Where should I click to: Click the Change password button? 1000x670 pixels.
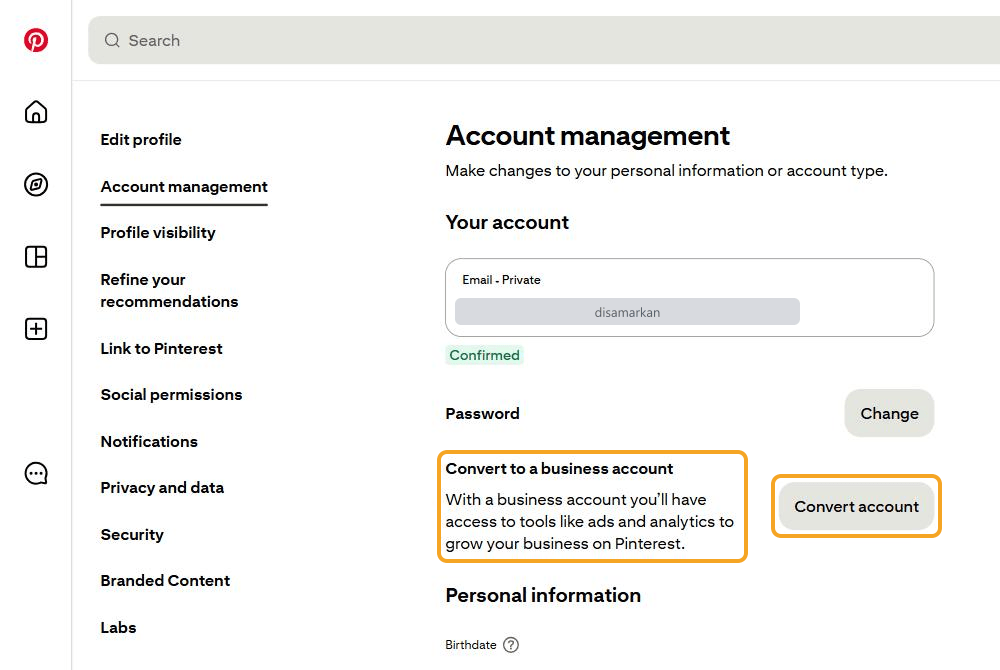(890, 413)
